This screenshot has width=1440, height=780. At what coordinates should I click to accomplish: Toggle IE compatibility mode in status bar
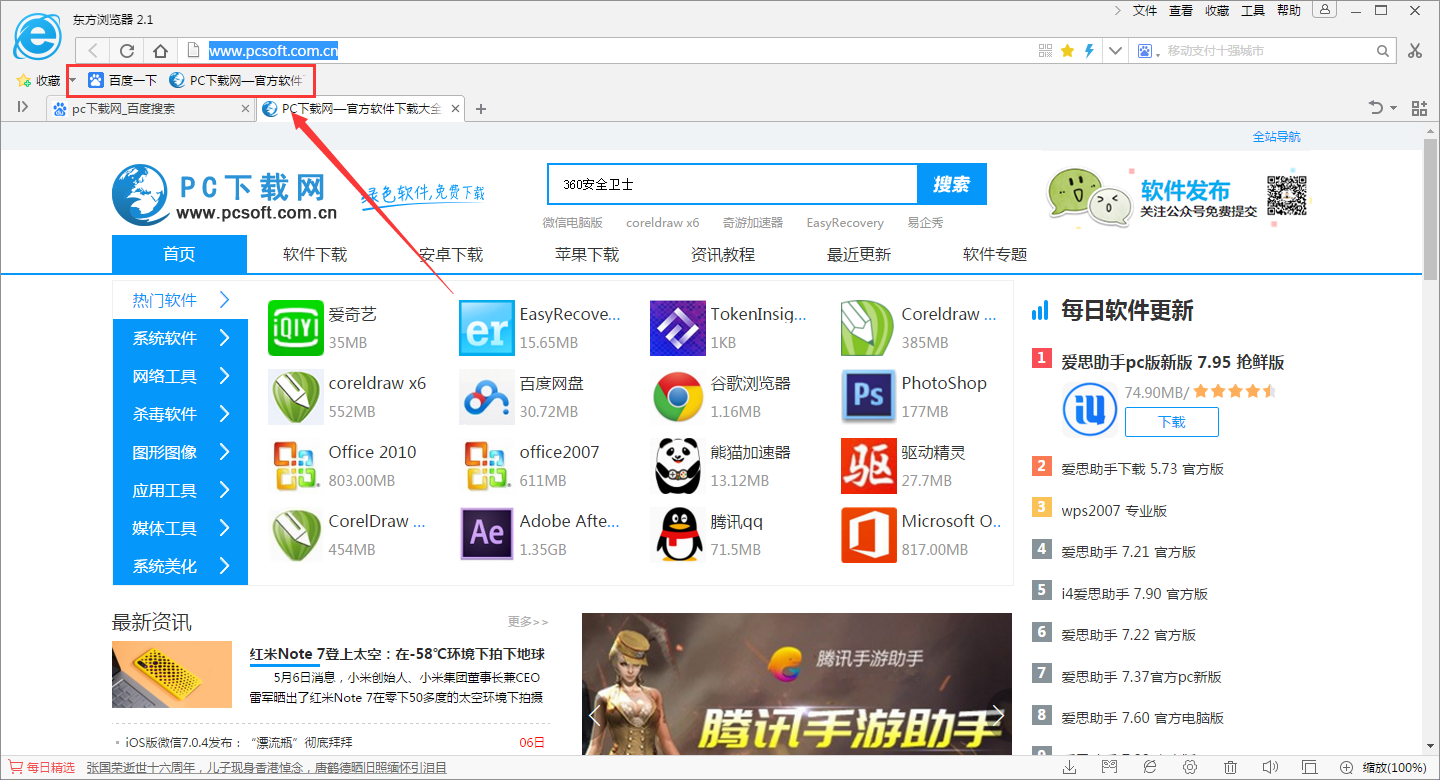(1150, 767)
